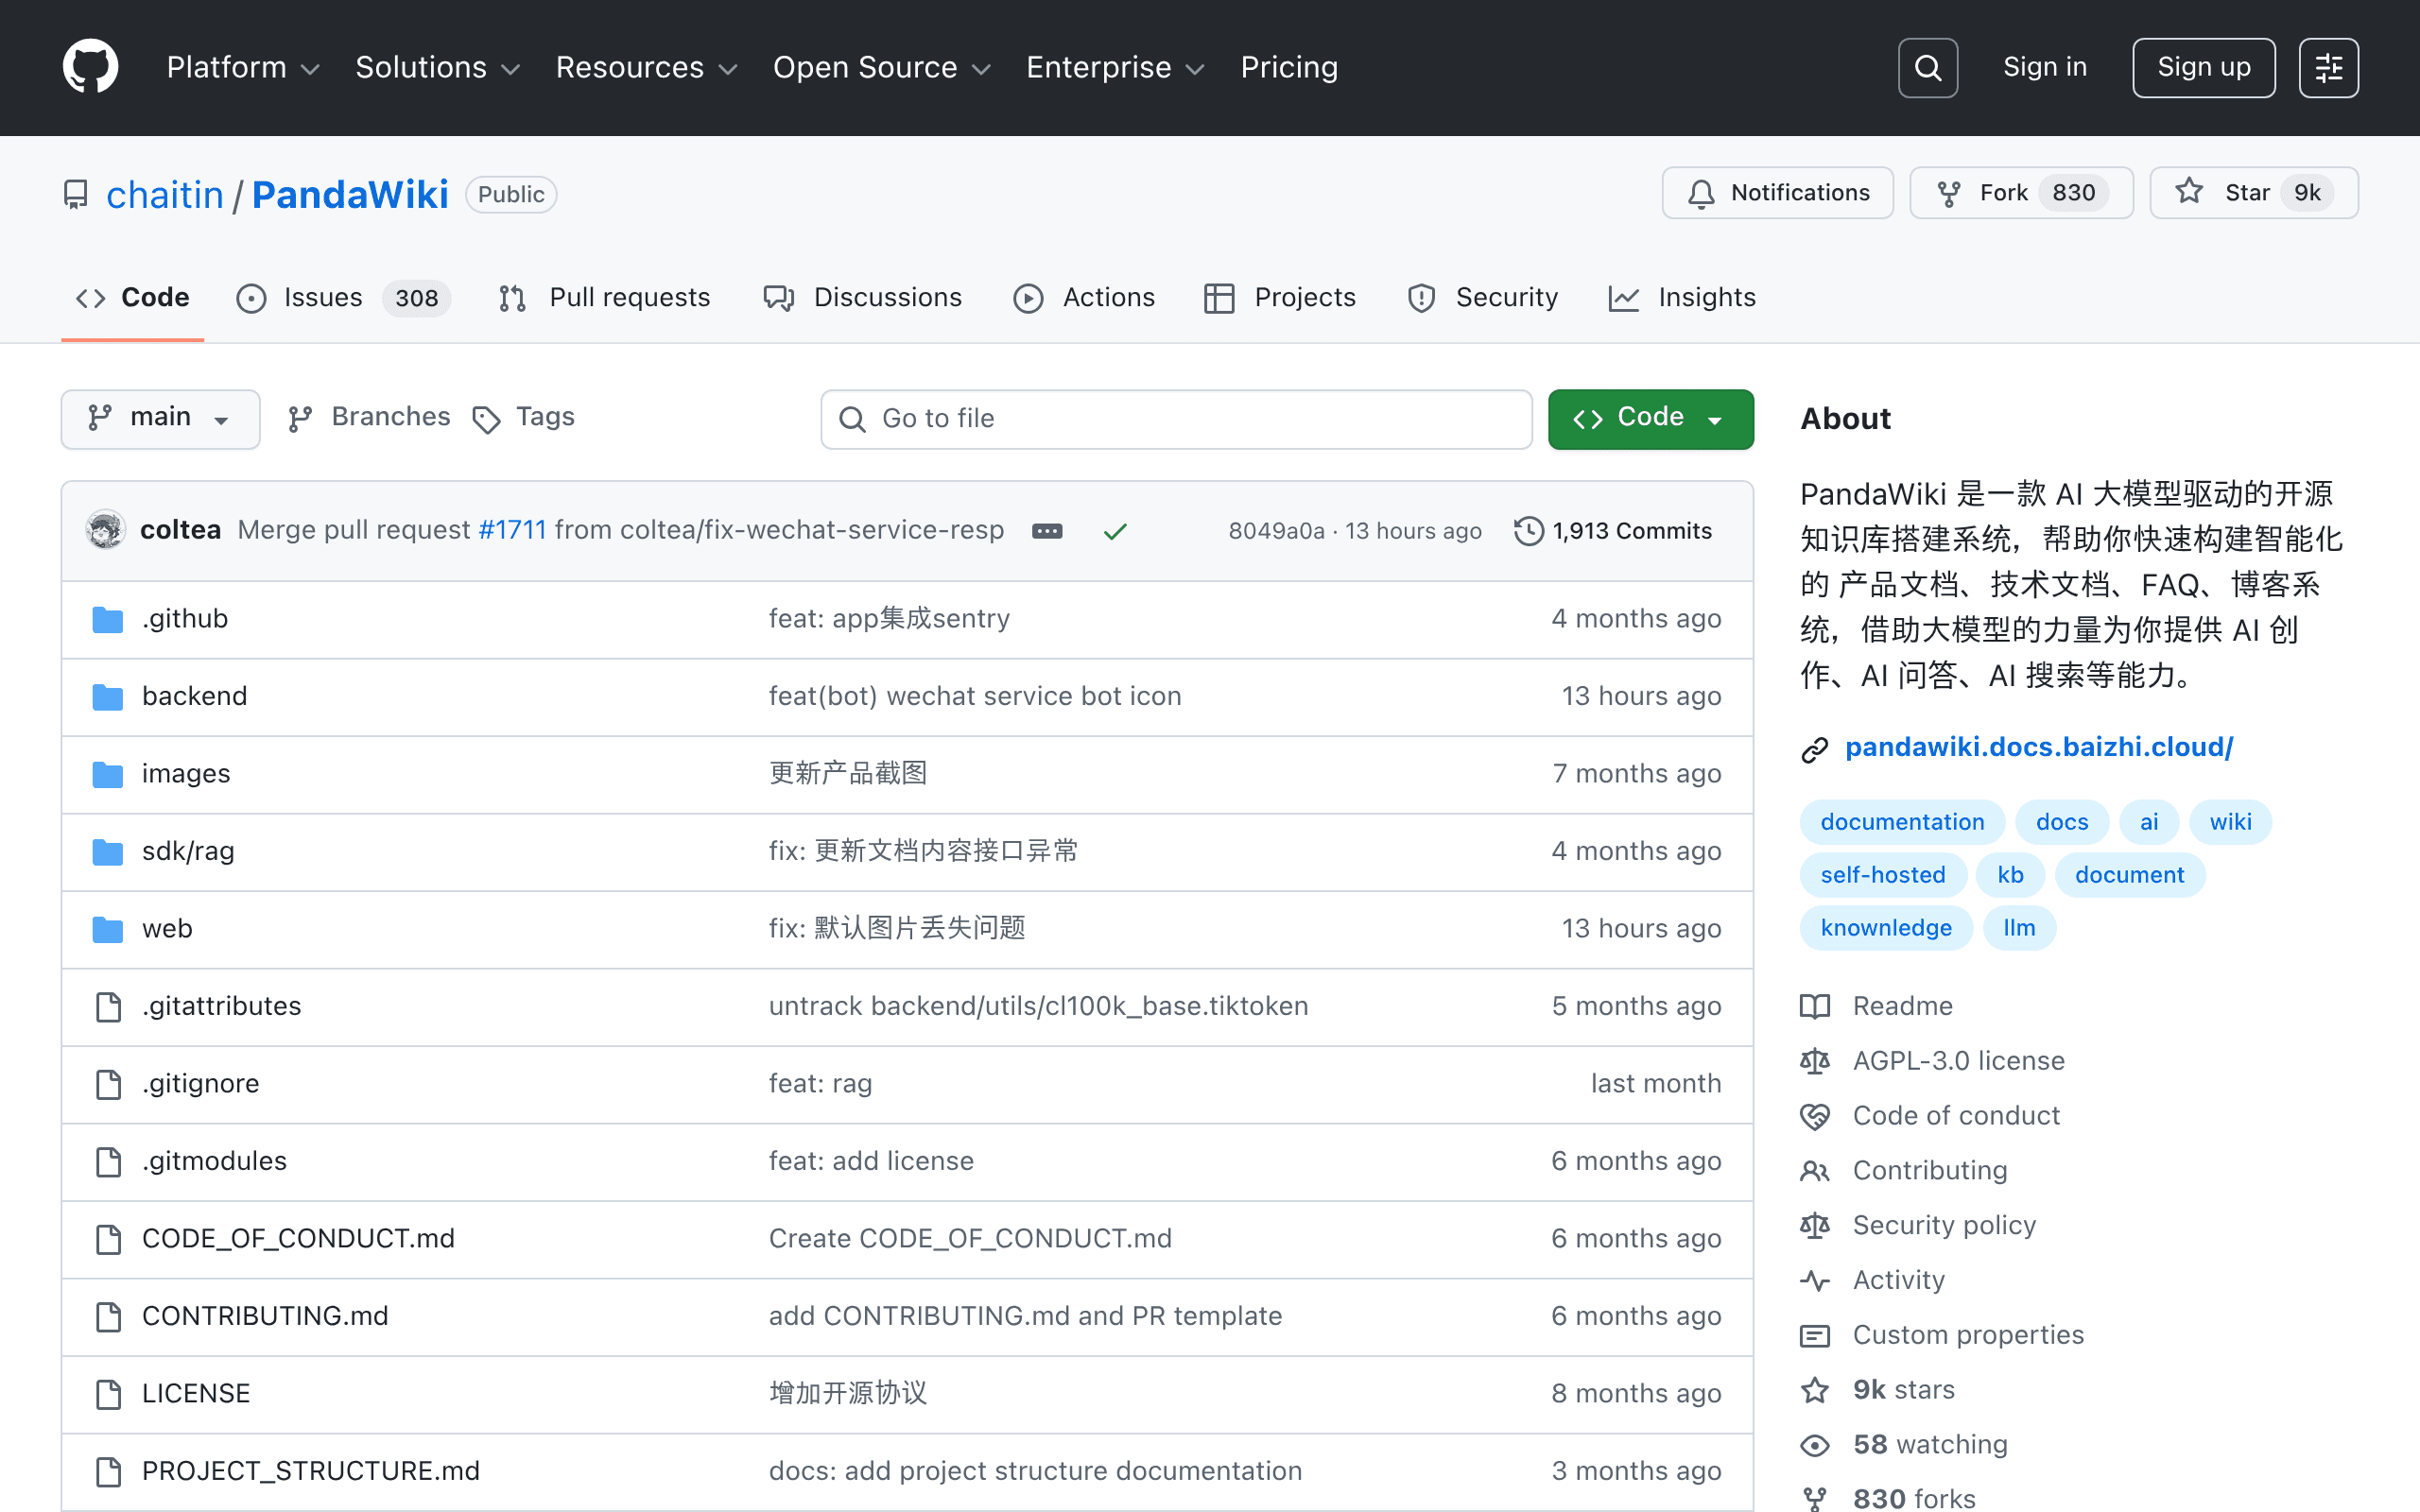This screenshot has height=1512, width=2420.
Task: Expand the Platform menu
Action: (243, 67)
